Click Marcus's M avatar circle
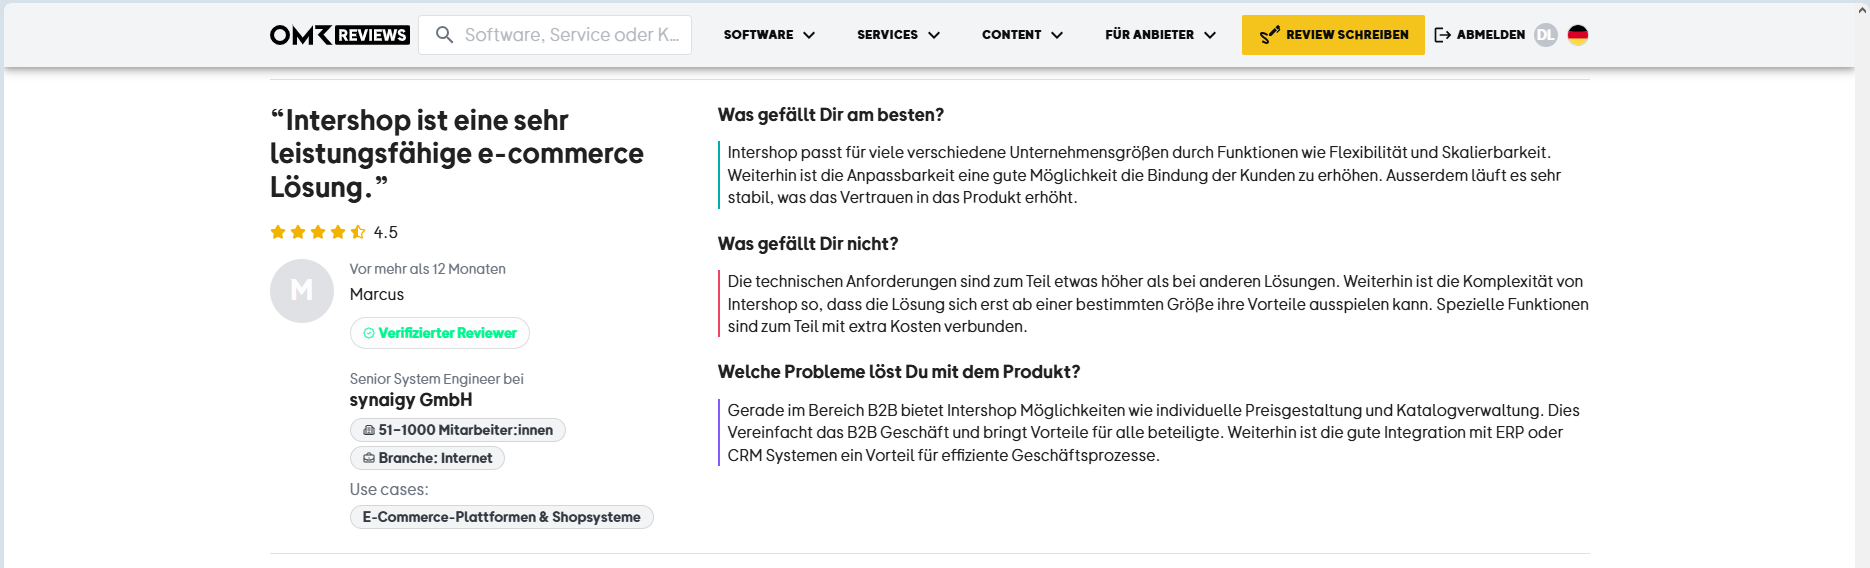Image resolution: width=1870 pixels, height=568 pixels. pos(301,291)
